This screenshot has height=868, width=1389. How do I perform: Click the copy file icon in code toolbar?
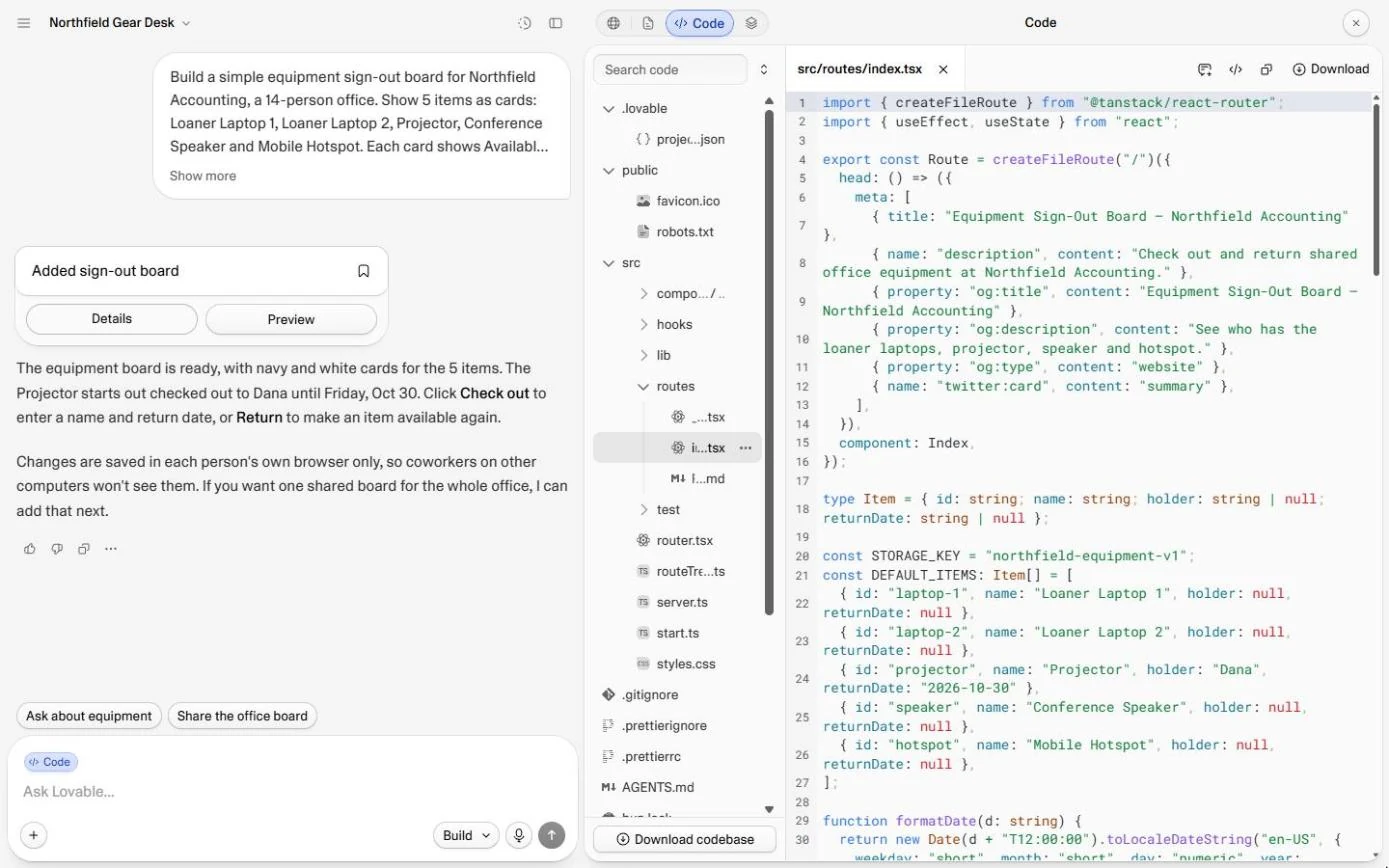point(1266,69)
